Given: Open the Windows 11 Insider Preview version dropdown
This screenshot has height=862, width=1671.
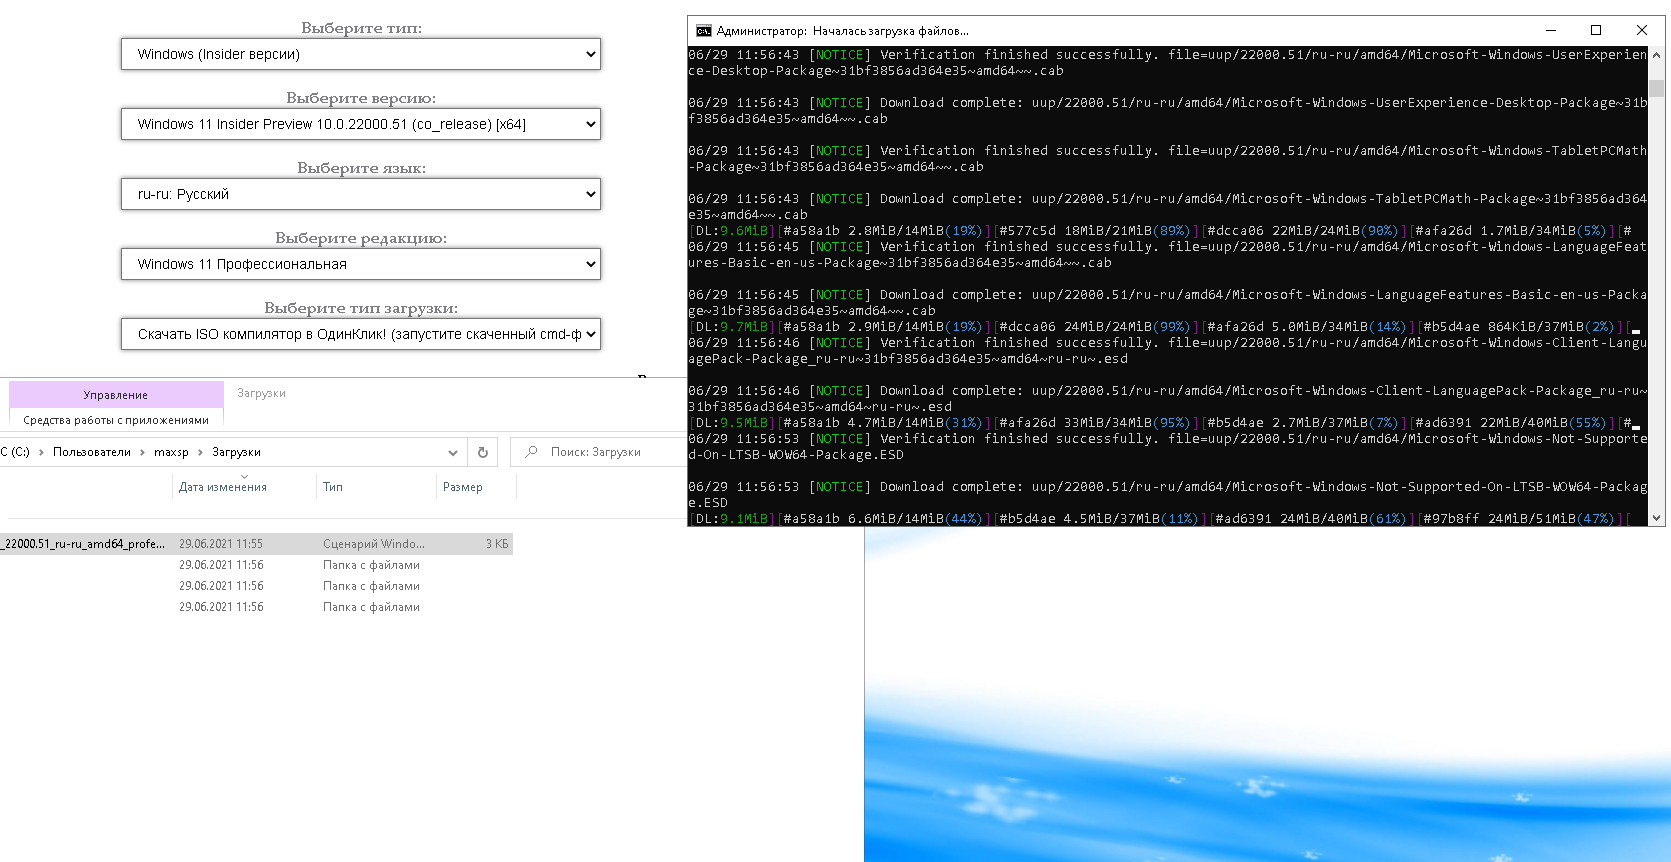Looking at the screenshot, I should 361,124.
